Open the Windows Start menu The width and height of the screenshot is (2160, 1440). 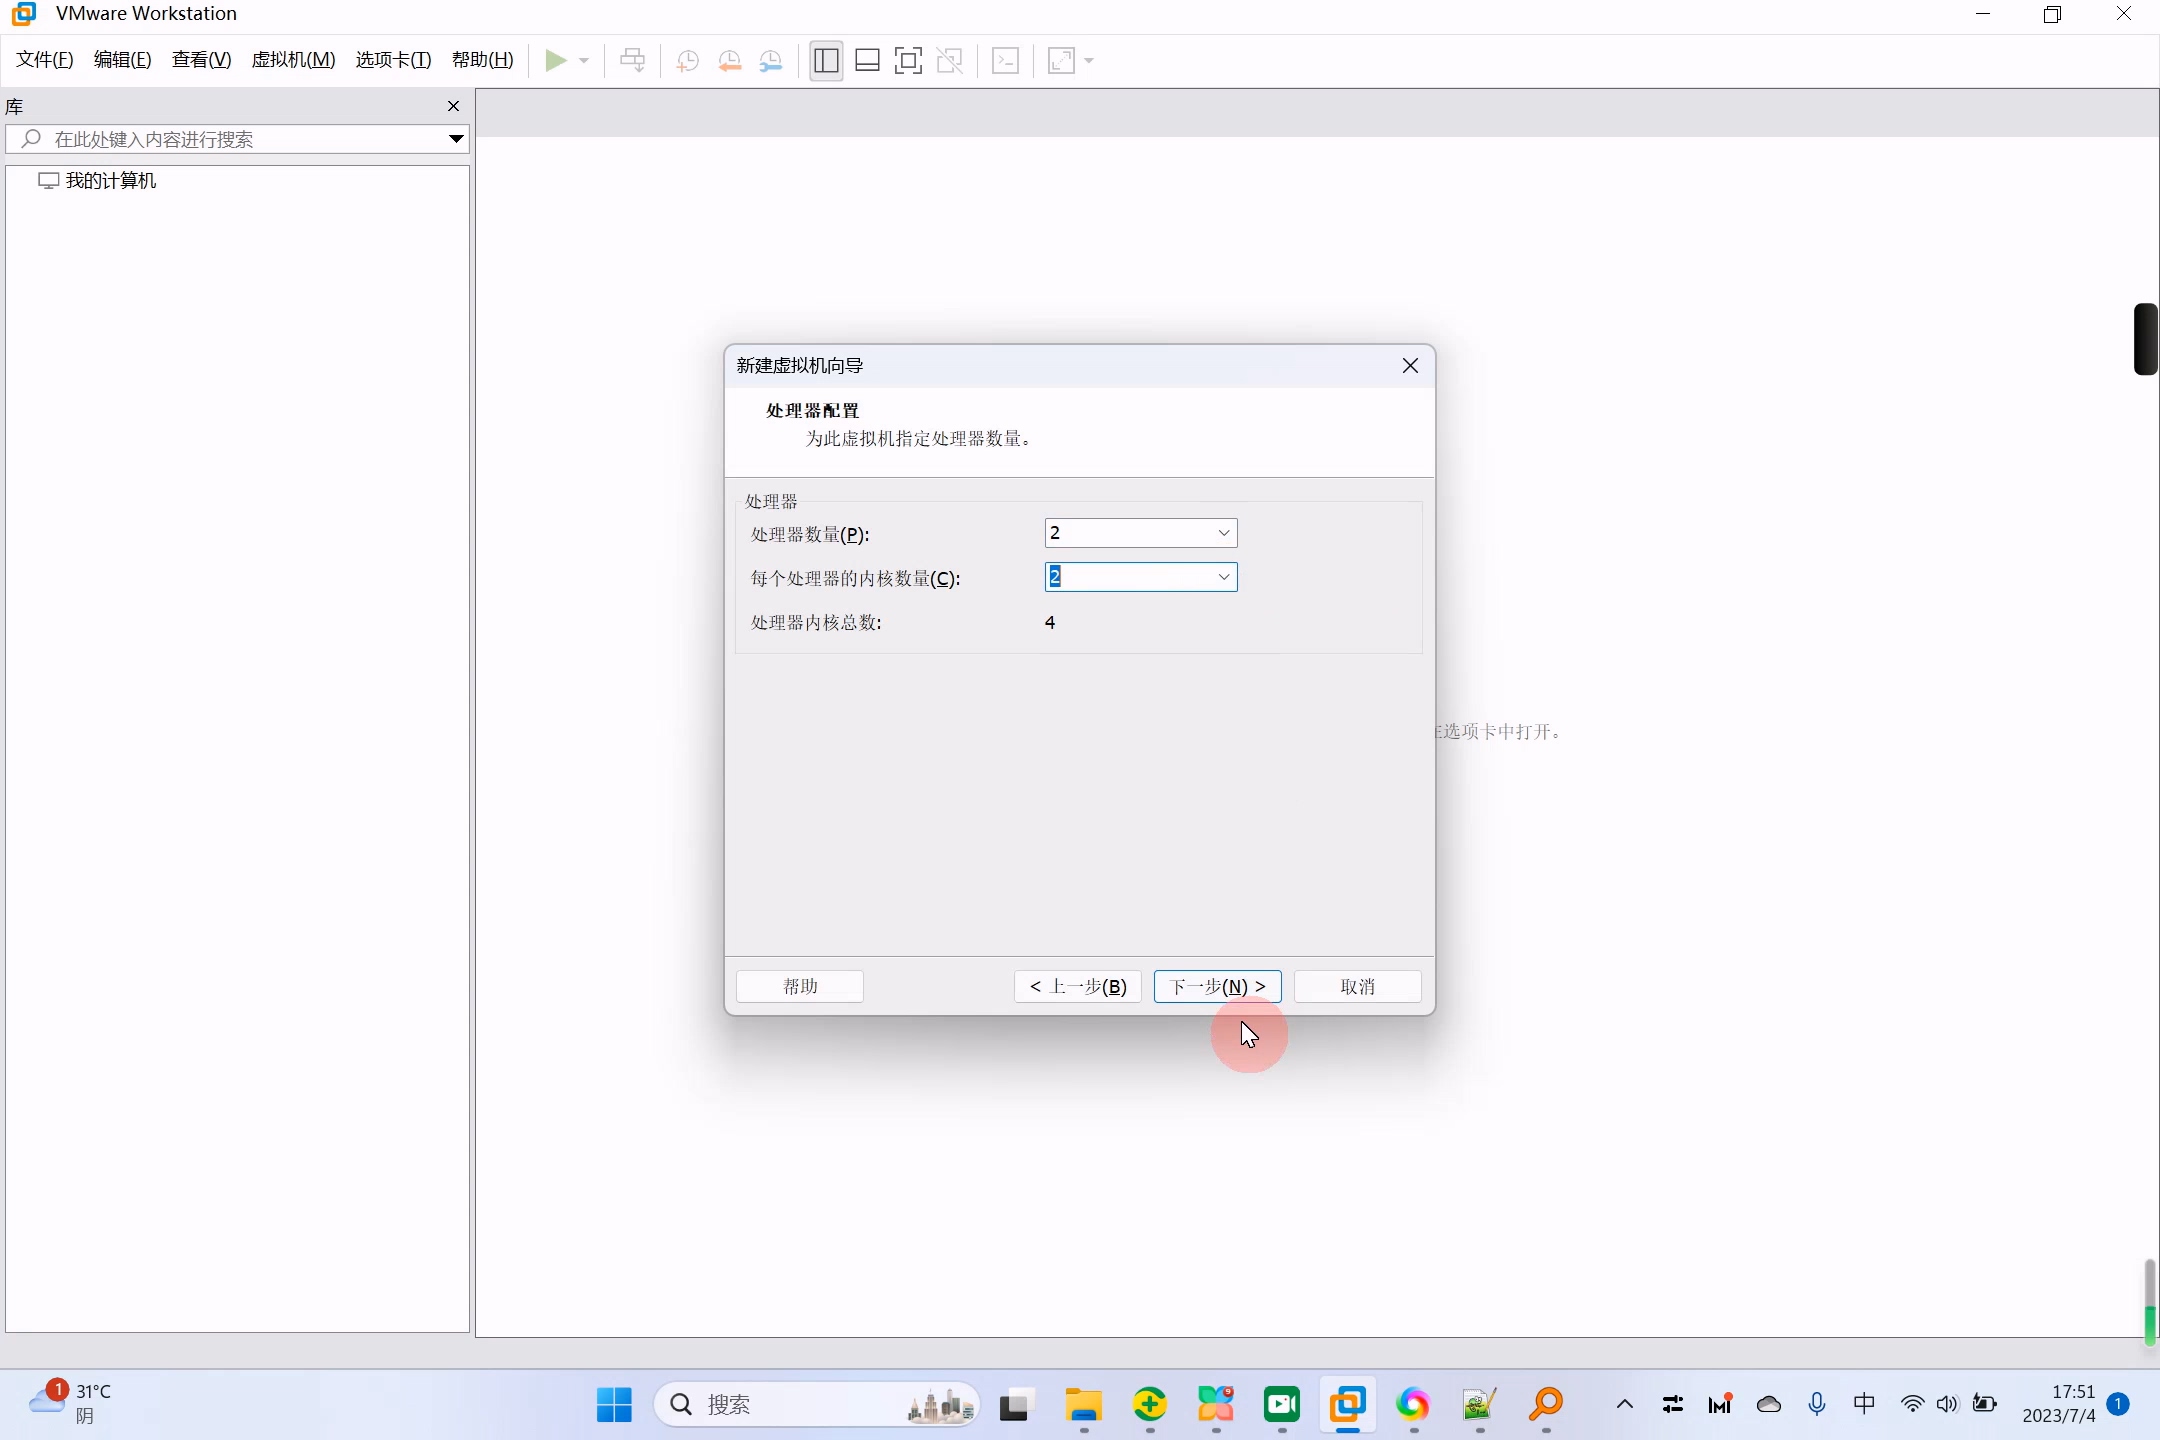tap(614, 1405)
